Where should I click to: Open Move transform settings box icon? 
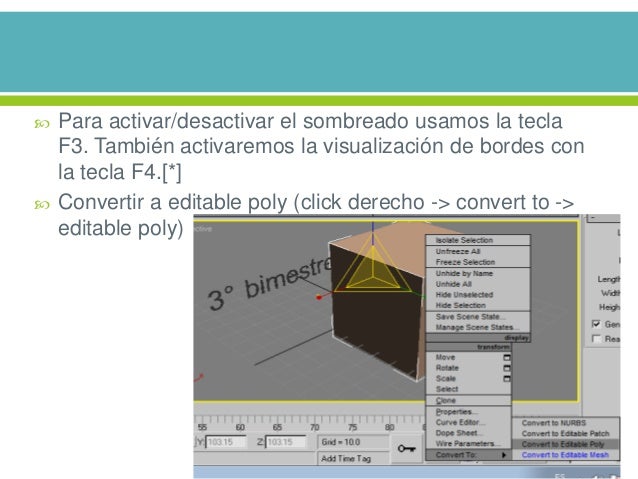click(x=507, y=357)
